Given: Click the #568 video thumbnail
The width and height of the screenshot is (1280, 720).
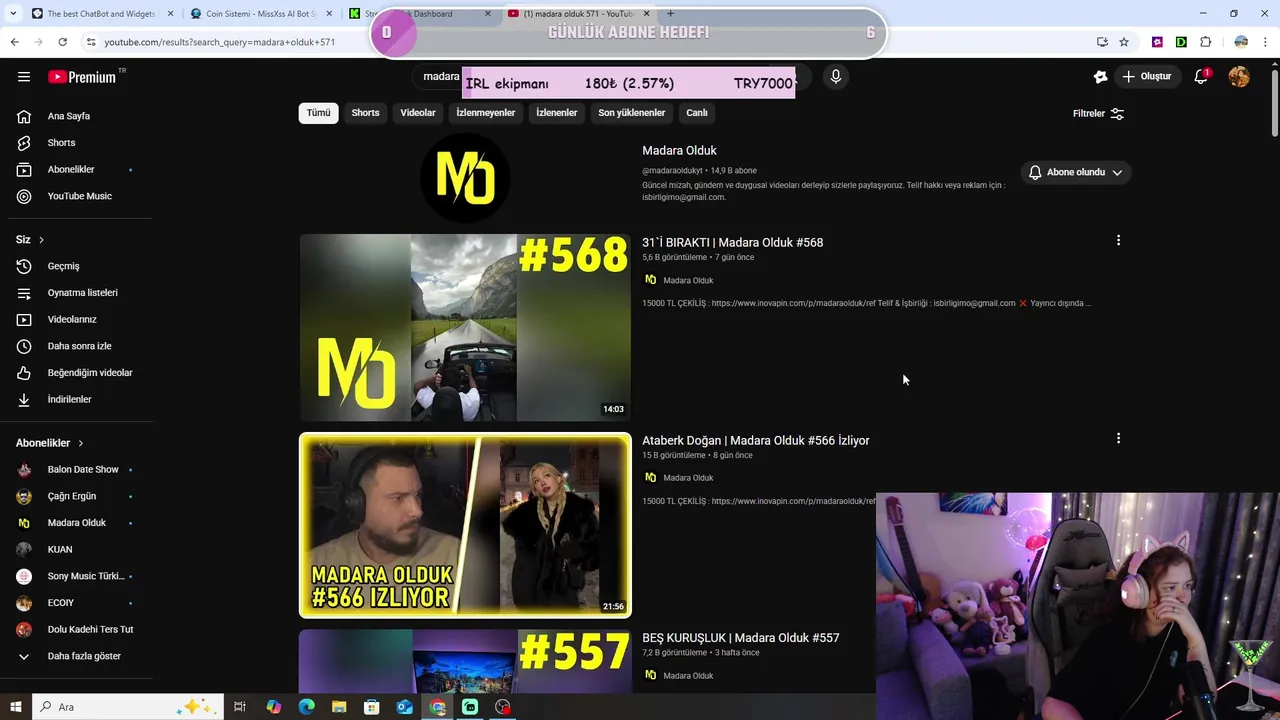Looking at the screenshot, I should click(x=465, y=327).
